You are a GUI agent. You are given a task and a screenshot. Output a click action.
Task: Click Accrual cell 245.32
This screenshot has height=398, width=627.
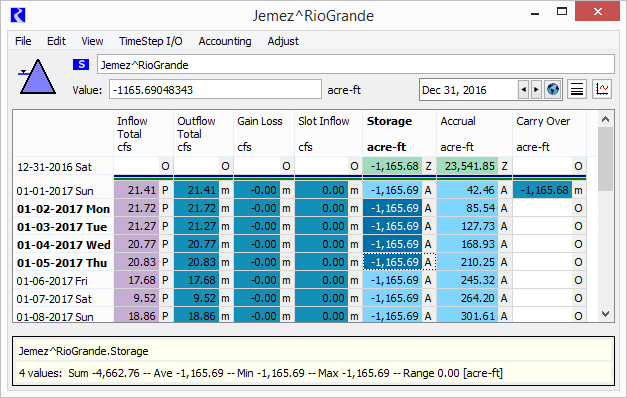point(467,280)
